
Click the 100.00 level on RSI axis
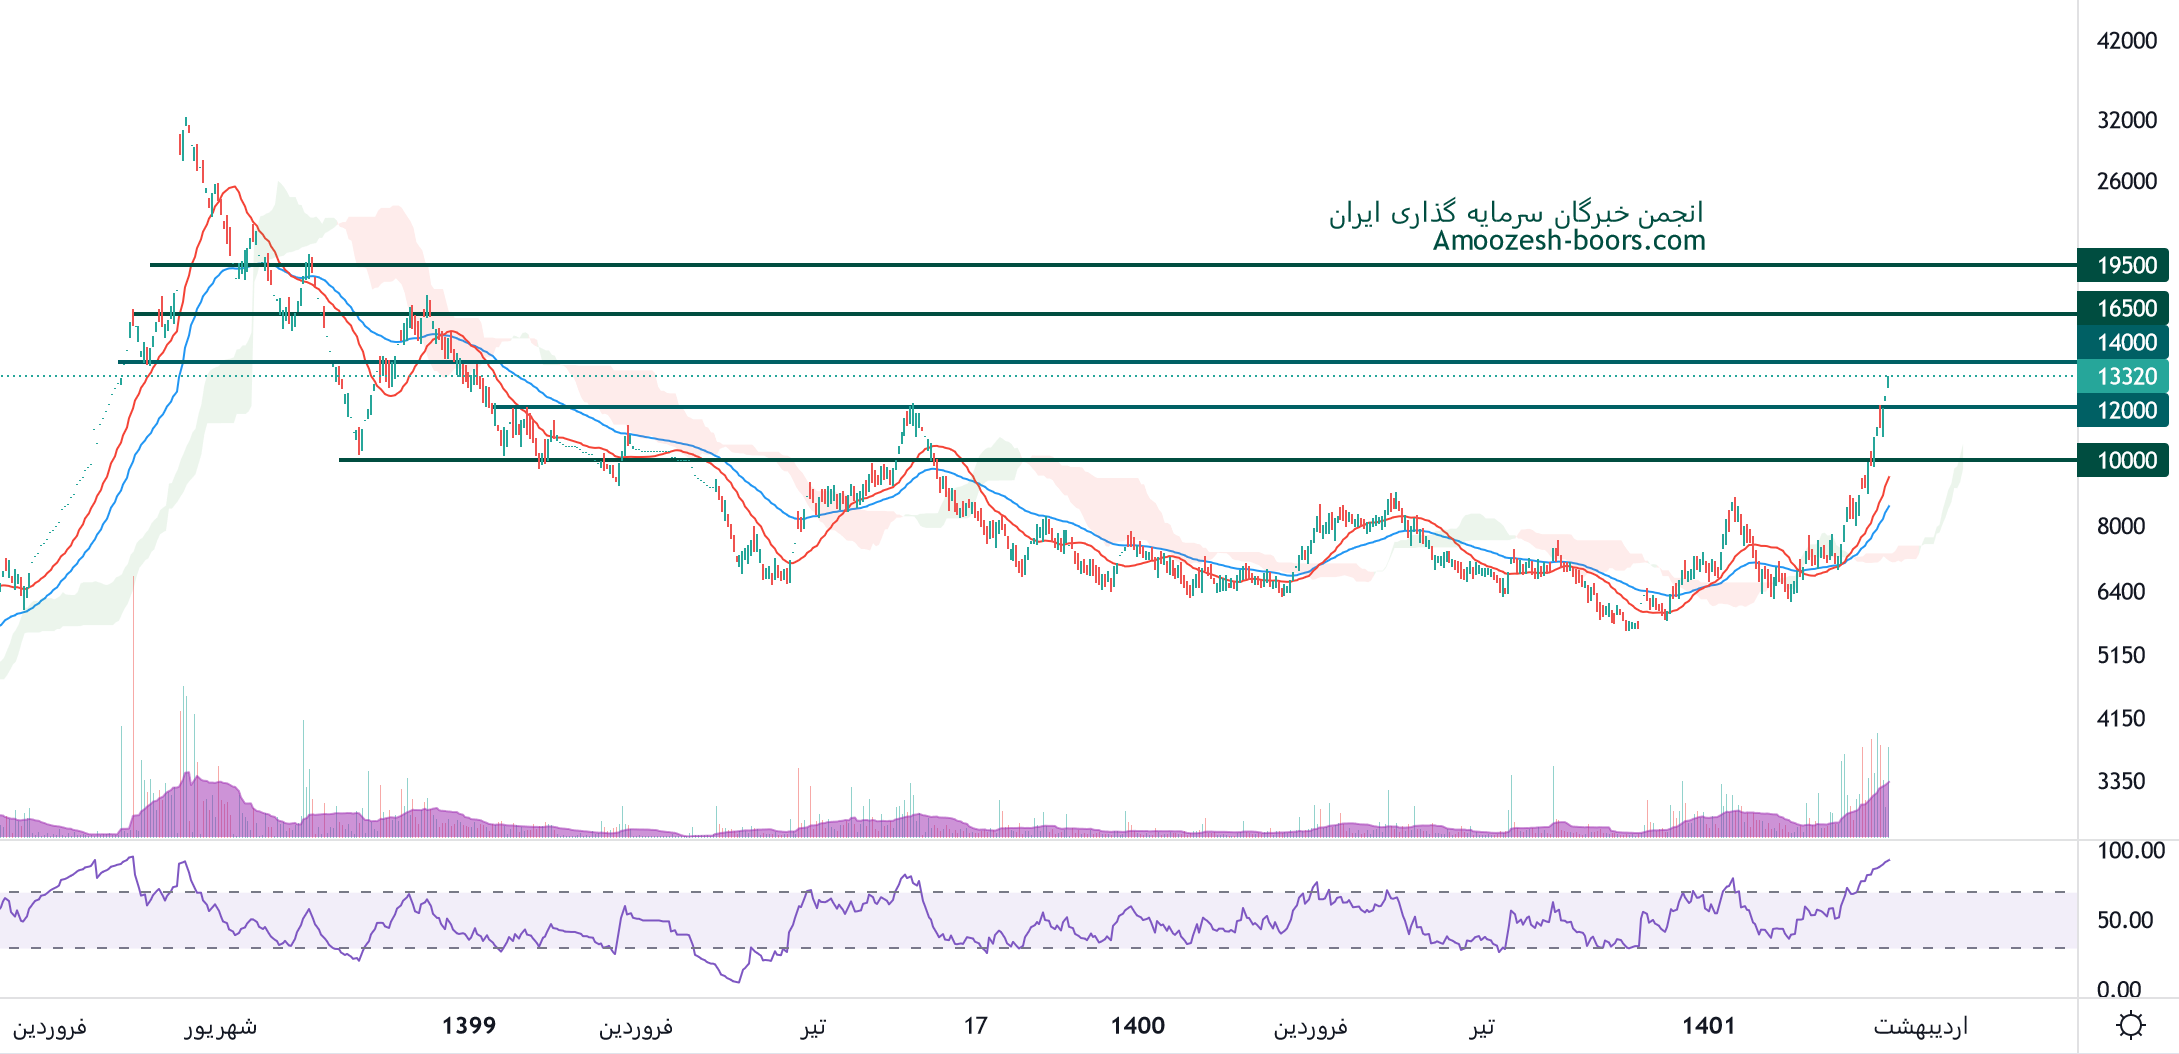click(2131, 851)
